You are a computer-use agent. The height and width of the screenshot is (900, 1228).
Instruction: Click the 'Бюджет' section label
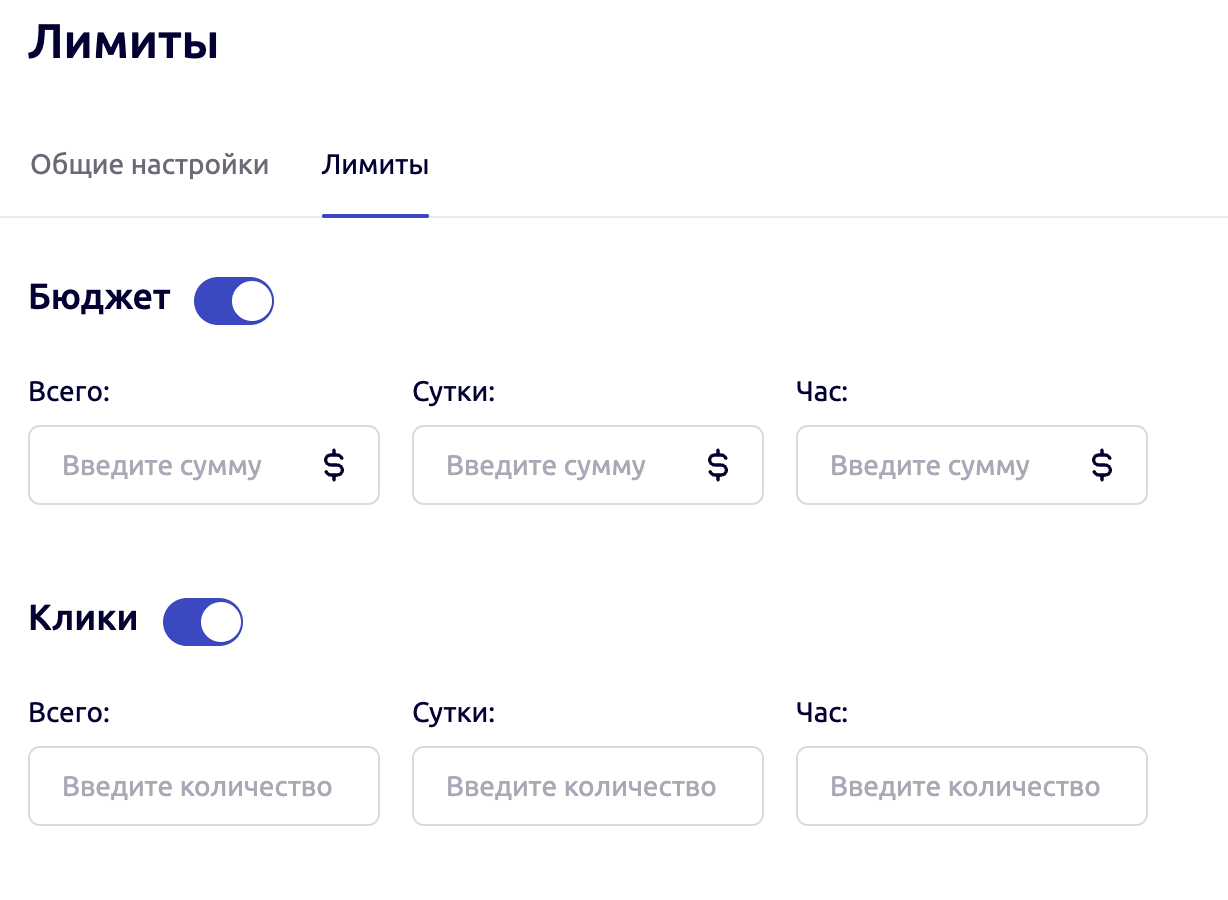coord(100,297)
